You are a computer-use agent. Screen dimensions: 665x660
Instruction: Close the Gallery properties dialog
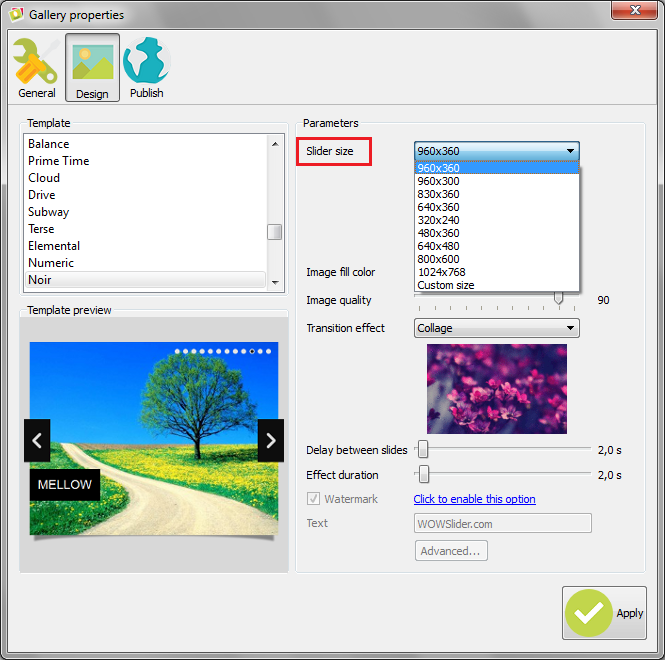(634, 10)
